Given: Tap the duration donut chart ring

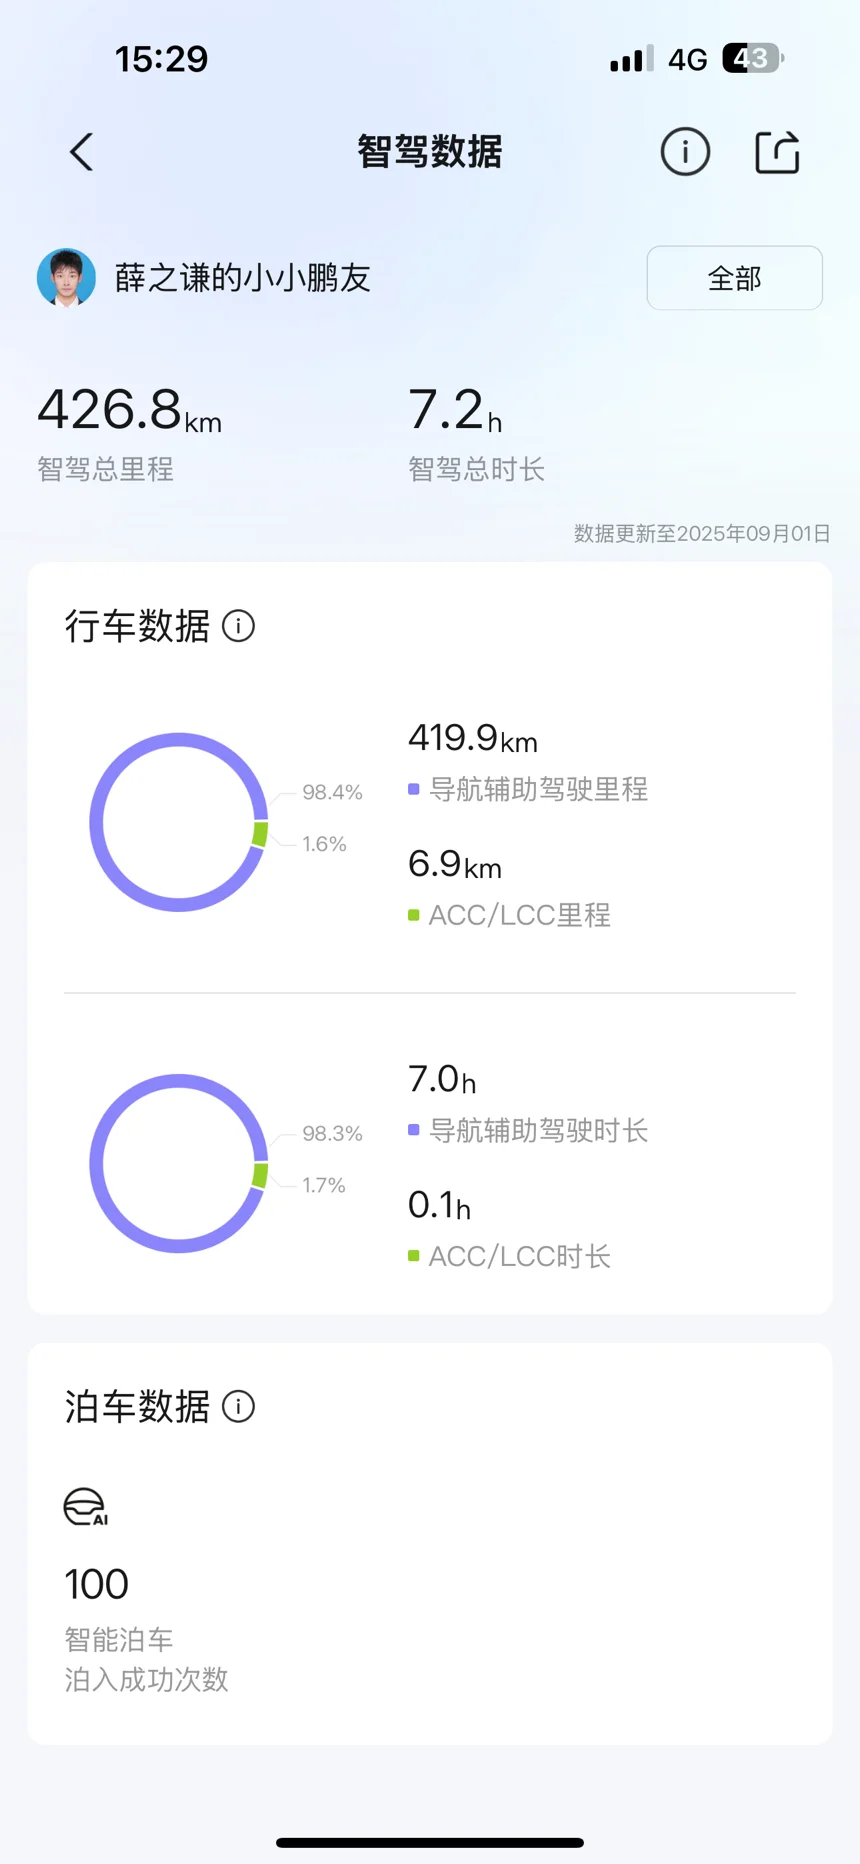Looking at the screenshot, I should (97, 1163).
